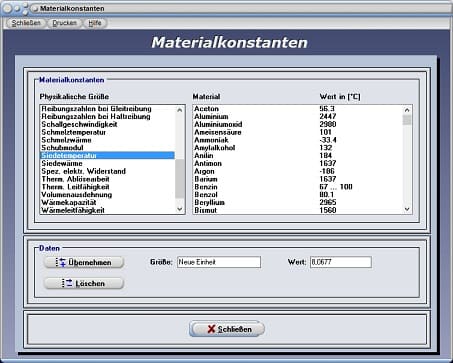The height and width of the screenshot is (363, 453).
Task: Select Benzol material row
Action: point(298,195)
